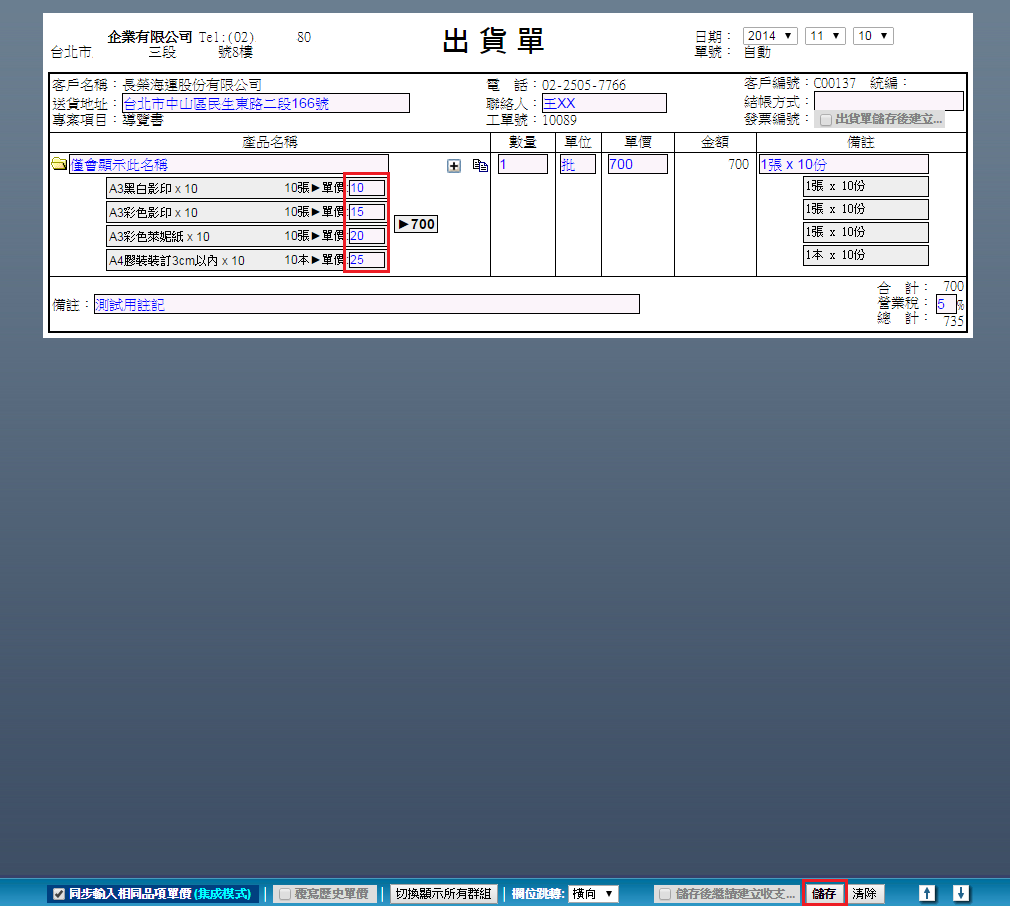Click the 營業稅 tax percent field
Screen dimensions: 1010x906
[x=945, y=303]
